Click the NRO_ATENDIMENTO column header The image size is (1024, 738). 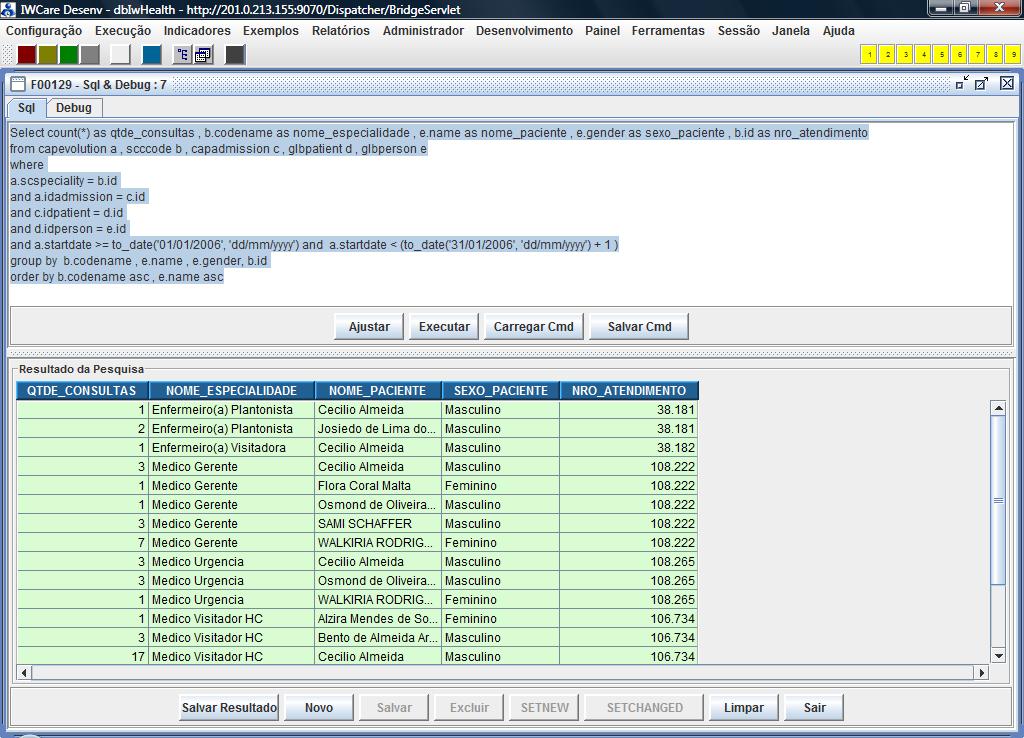[630, 391]
